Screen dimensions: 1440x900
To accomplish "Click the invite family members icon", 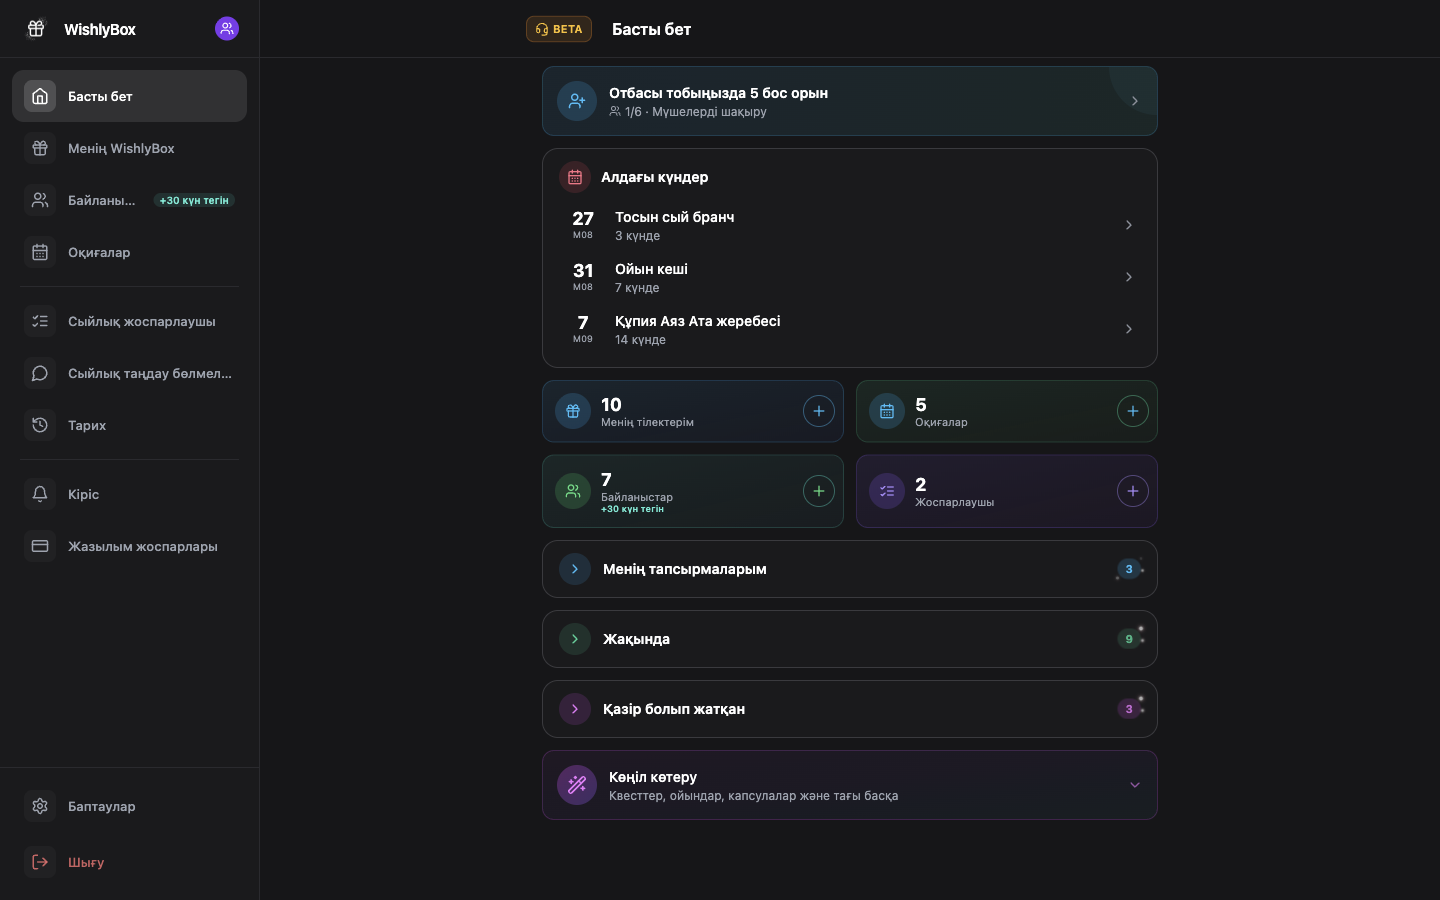I will [577, 101].
